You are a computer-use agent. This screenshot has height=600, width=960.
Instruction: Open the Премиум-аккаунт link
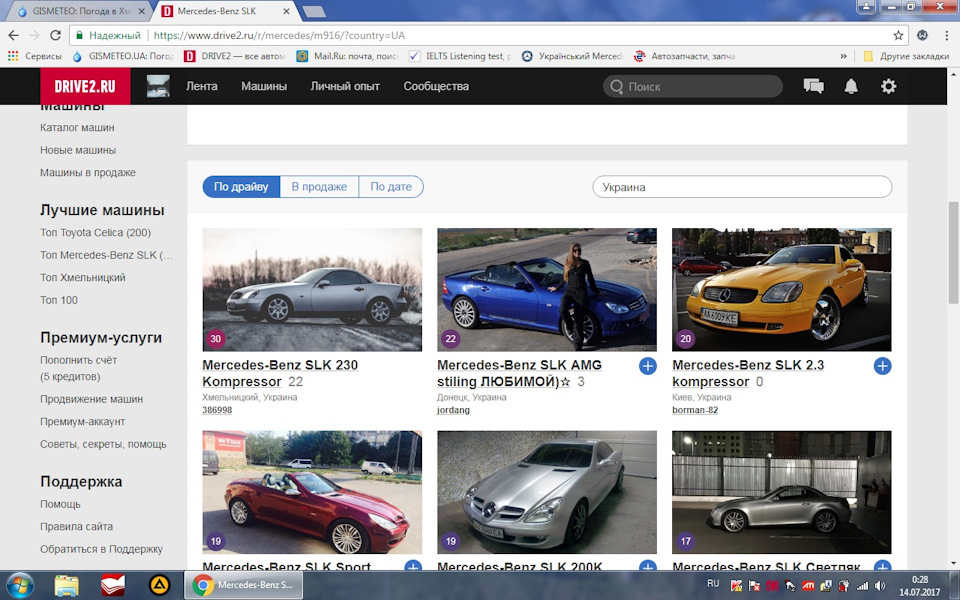(x=83, y=422)
